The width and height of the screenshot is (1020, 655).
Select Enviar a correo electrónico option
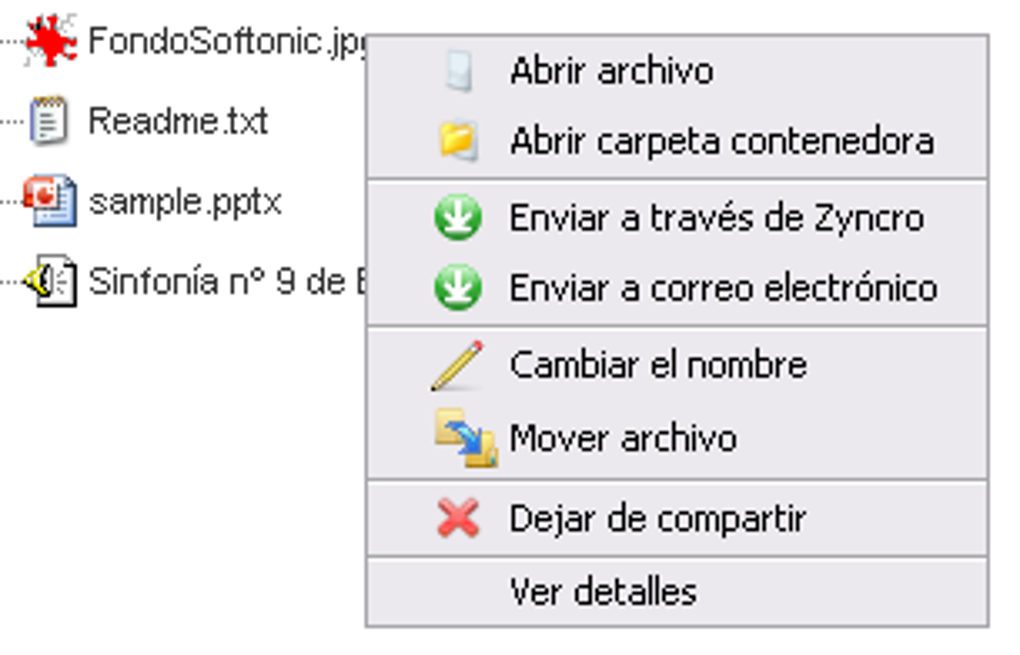tap(723, 288)
